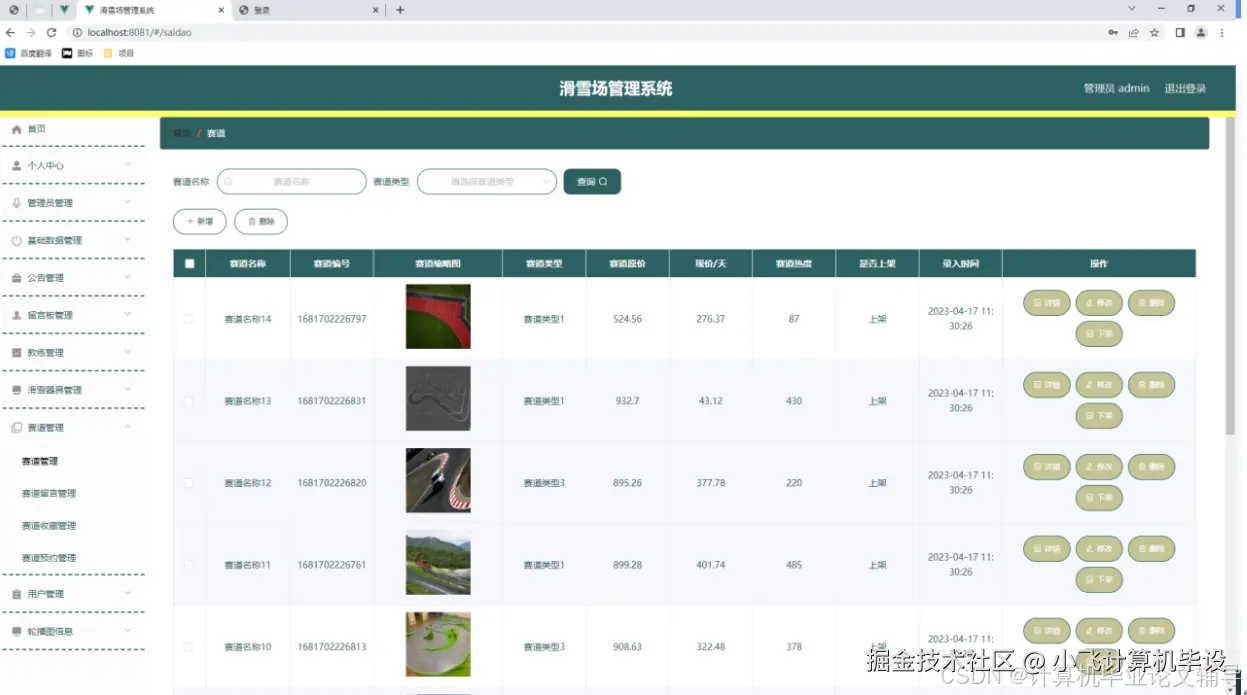Expand 公告管理 with its chevron
Image resolution: width=1247 pixels, height=695 pixels.
pyautogui.click(x=128, y=277)
